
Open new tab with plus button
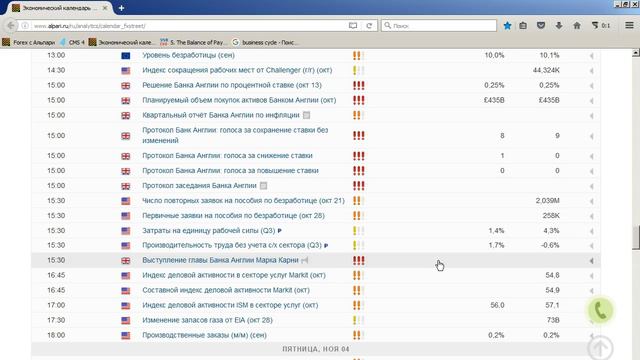coord(121,8)
